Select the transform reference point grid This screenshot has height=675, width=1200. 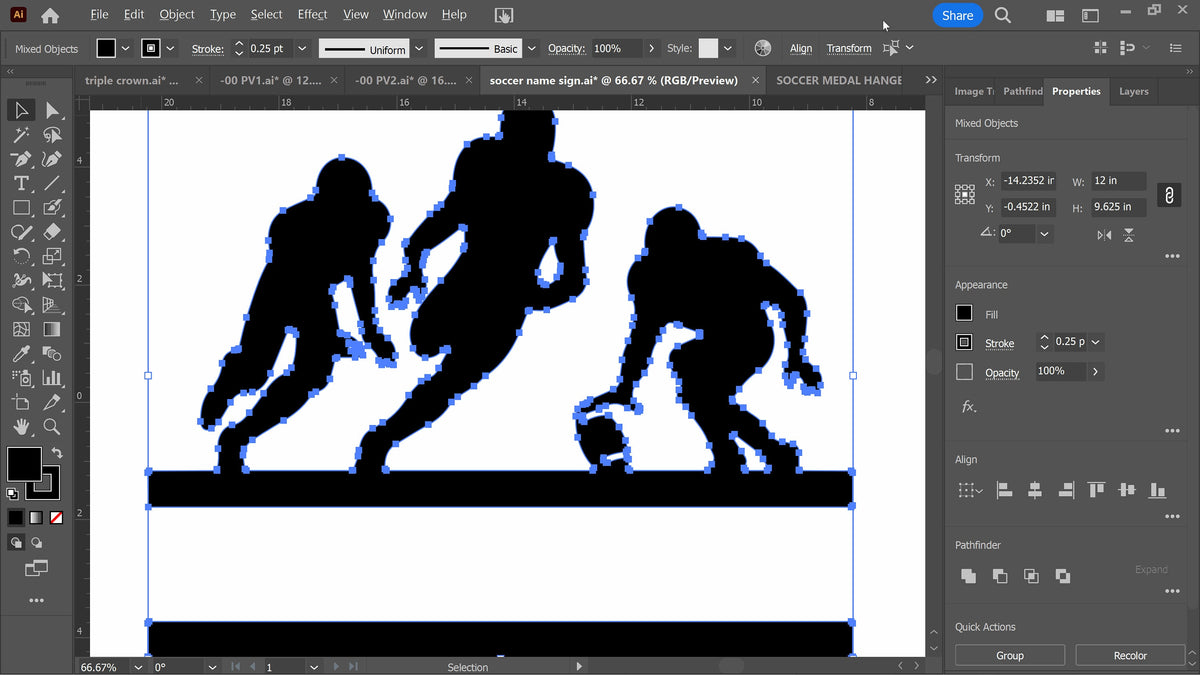pyautogui.click(x=965, y=194)
